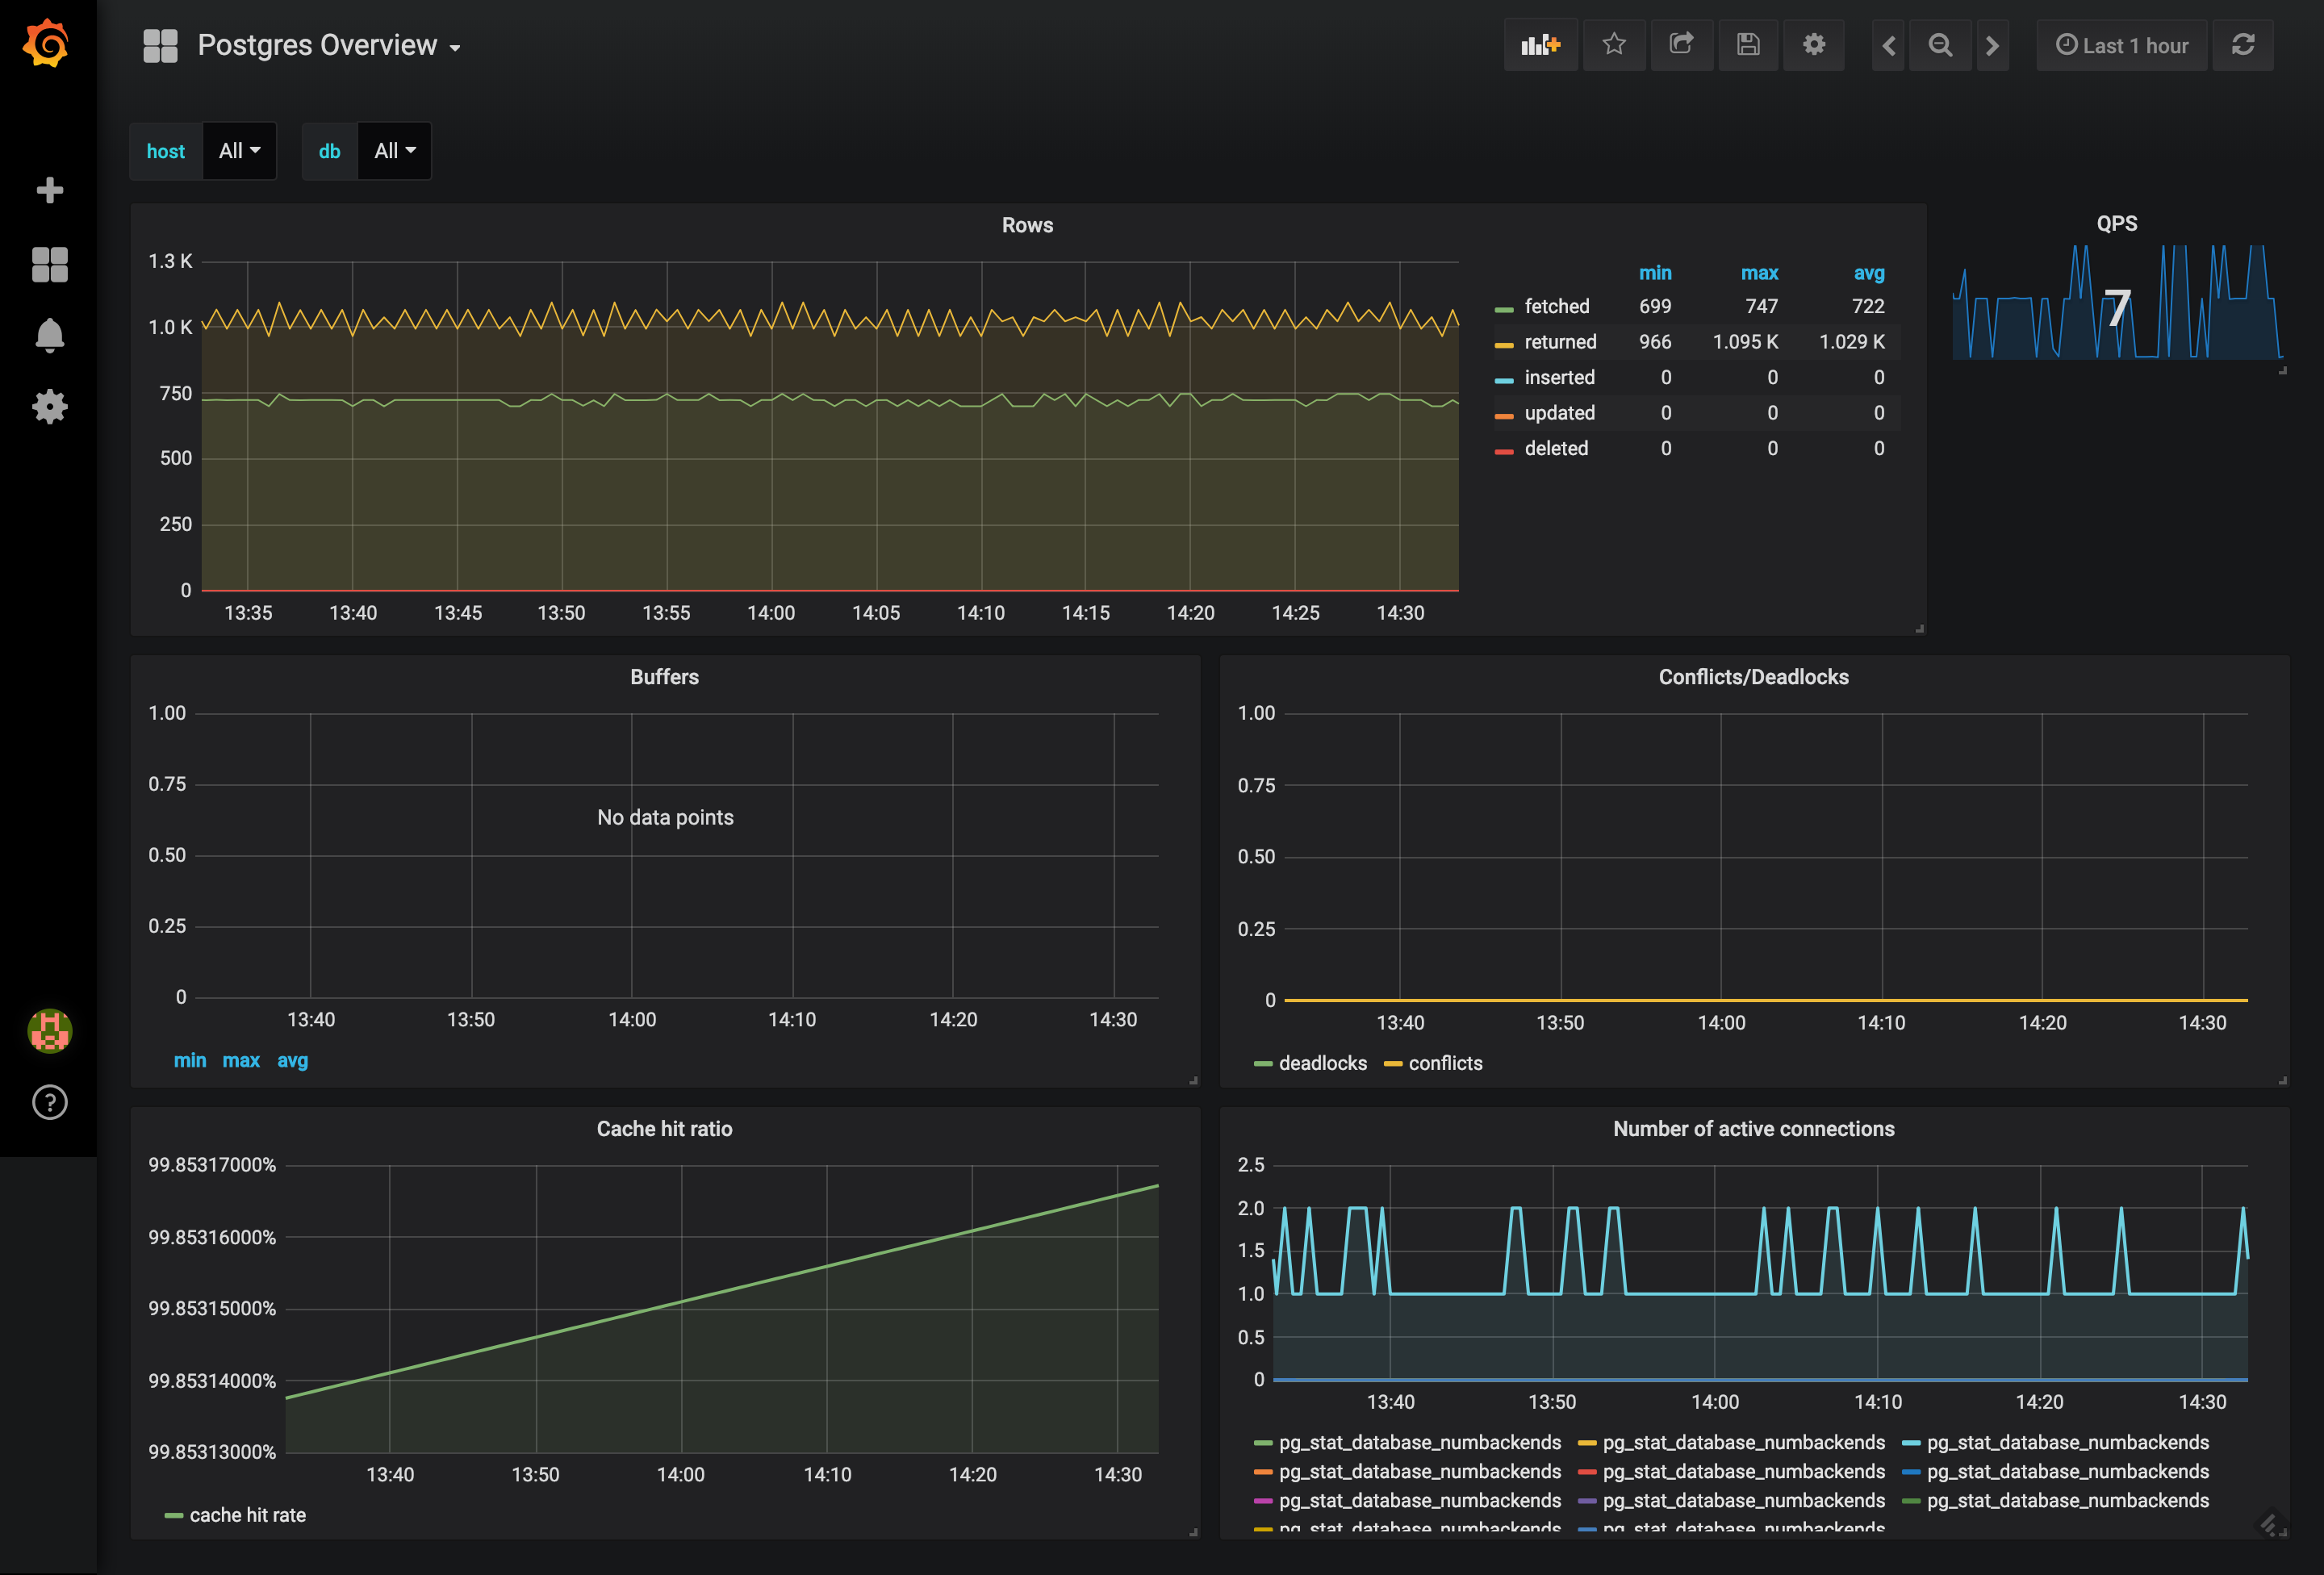This screenshot has width=2324, height=1575.
Task: Open color picker for deleted red swatch
Action: tap(1503, 453)
